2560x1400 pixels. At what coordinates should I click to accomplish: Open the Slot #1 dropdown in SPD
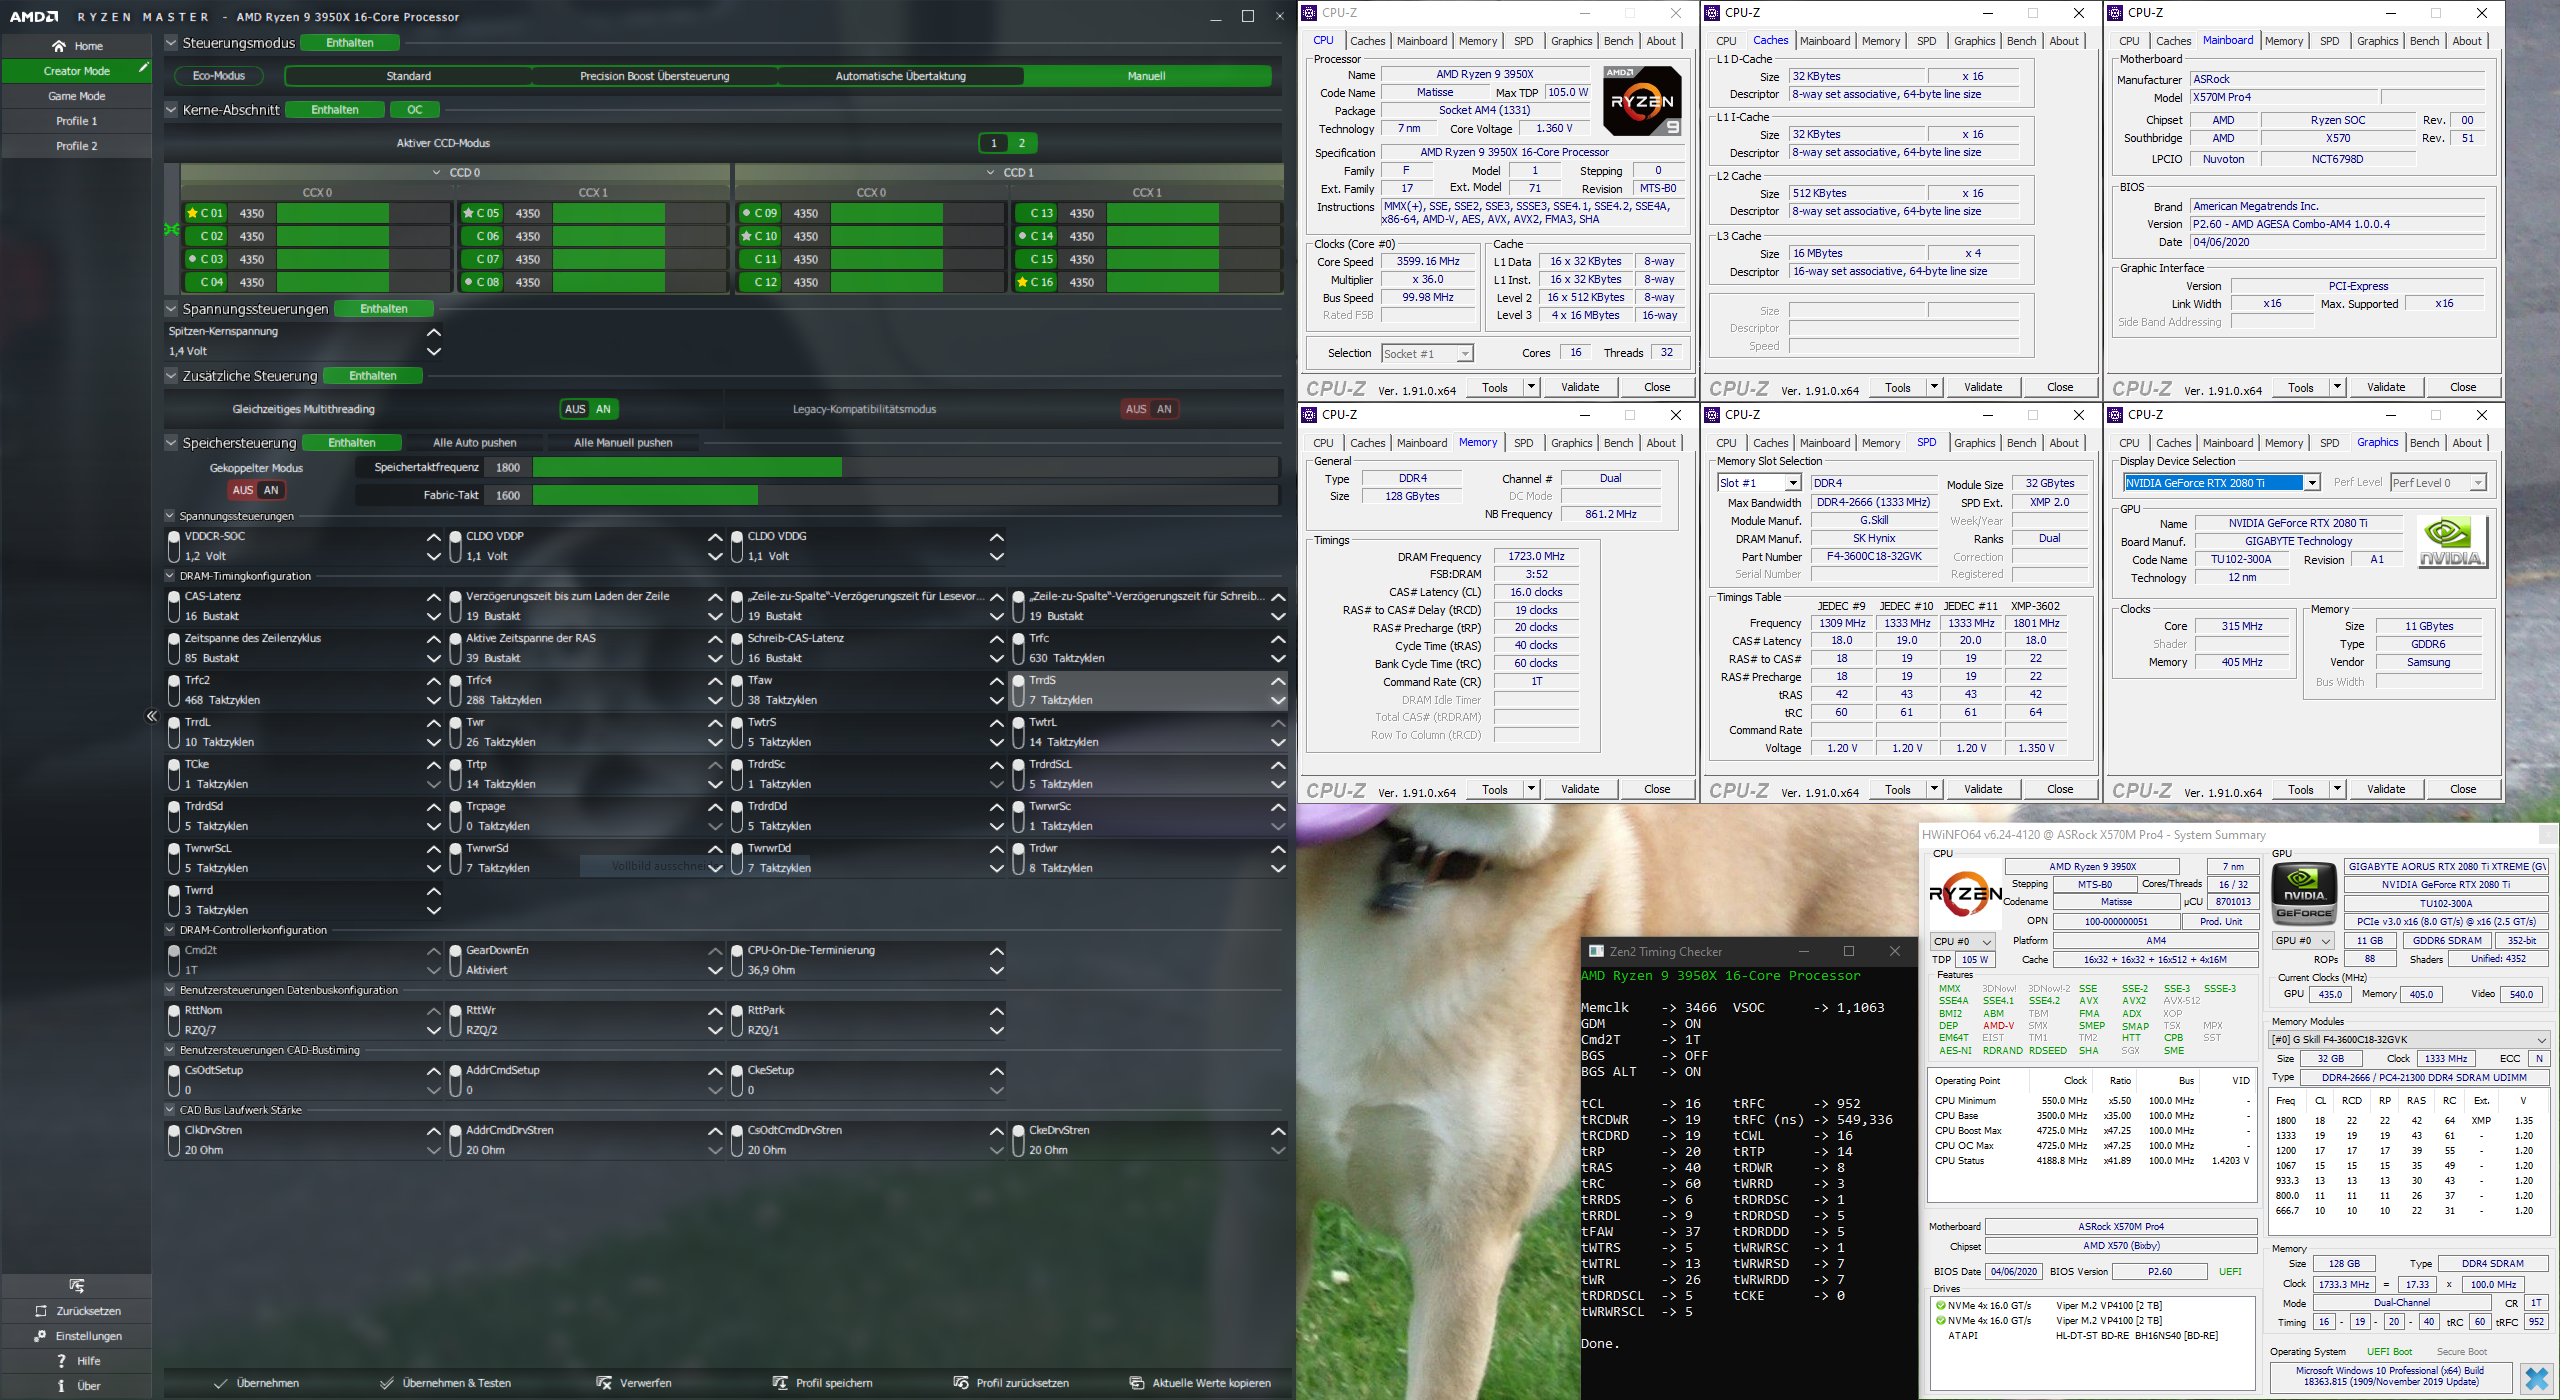pyautogui.click(x=1793, y=483)
